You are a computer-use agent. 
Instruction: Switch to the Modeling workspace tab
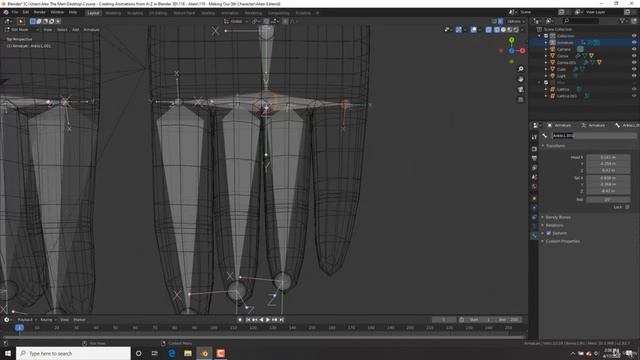point(113,13)
